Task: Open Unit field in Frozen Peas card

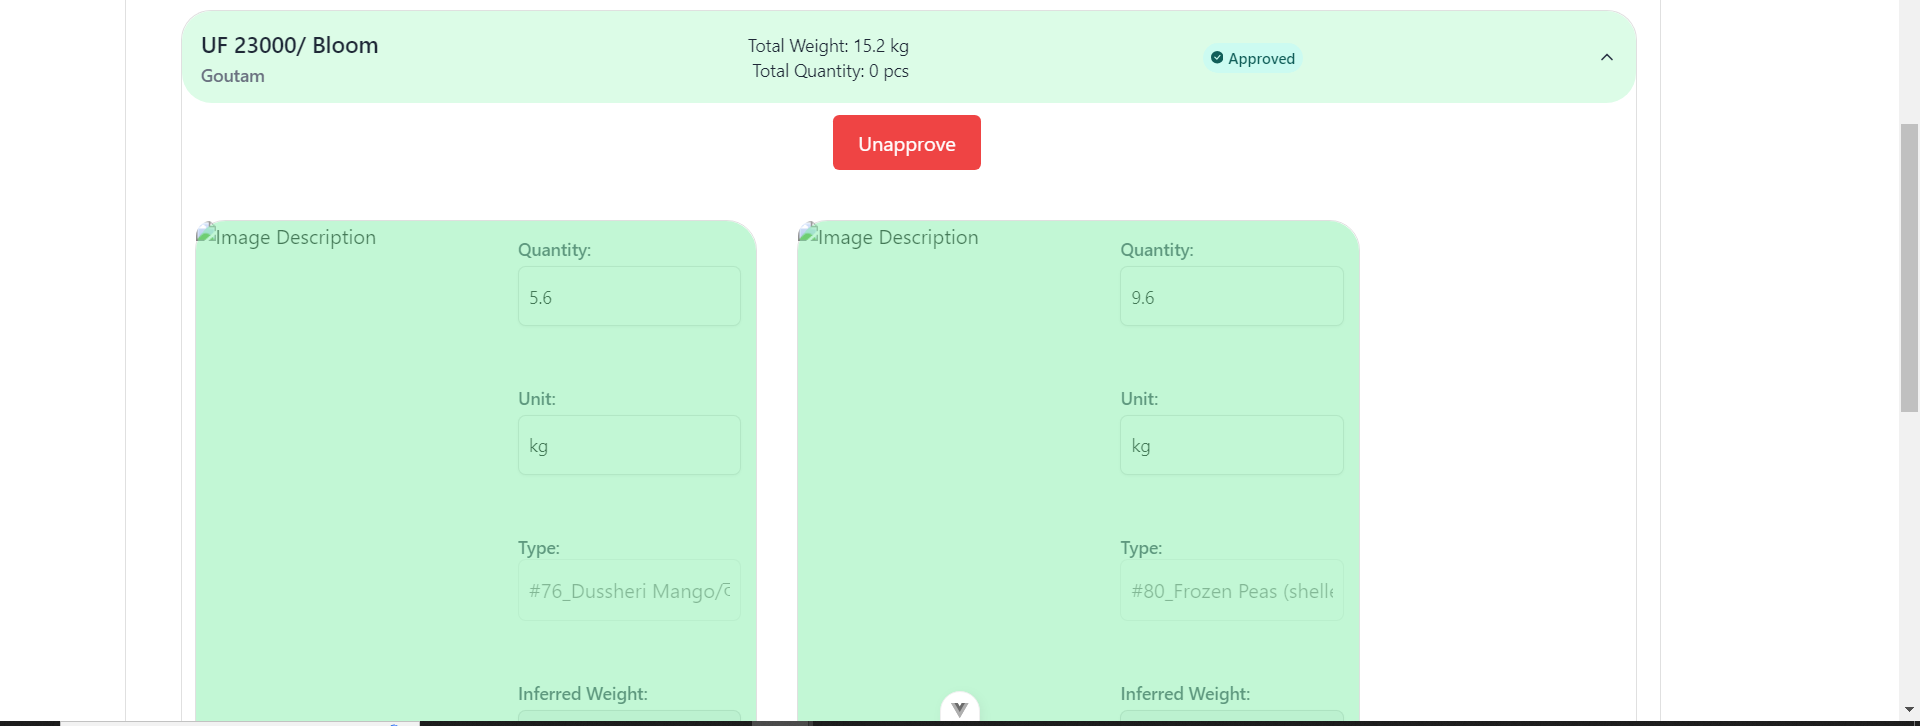Action: coord(1231,446)
